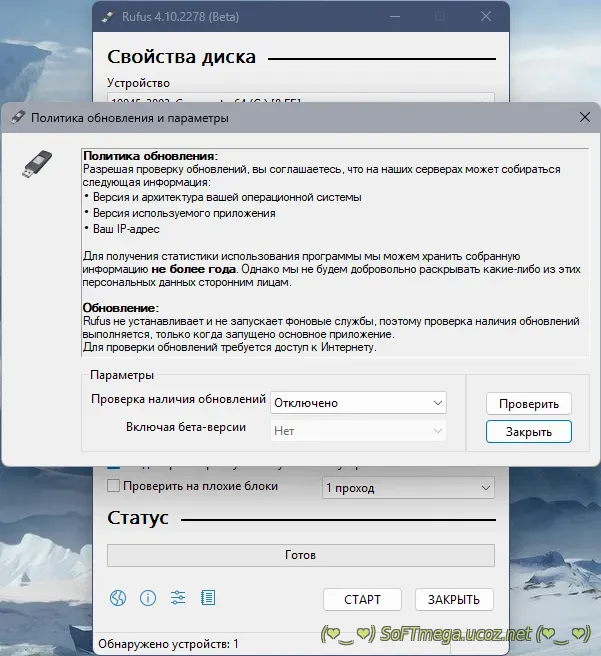This screenshot has height=656, width=601.
Task: Click the info about Rufus icon
Action: [x=148, y=598]
